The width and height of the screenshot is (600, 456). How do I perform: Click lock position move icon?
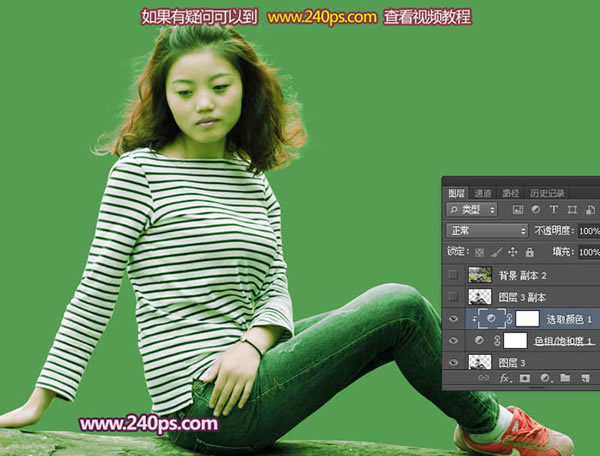coord(513,253)
